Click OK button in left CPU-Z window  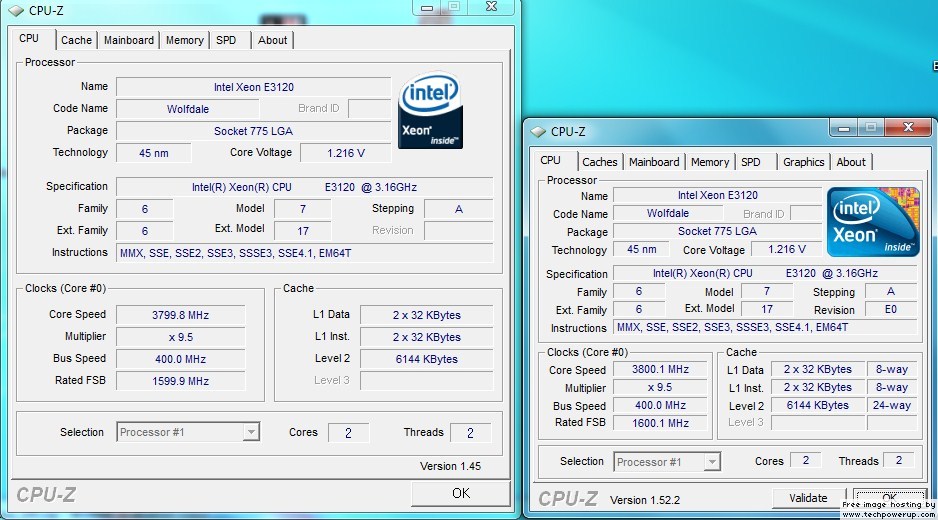(x=461, y=493)
